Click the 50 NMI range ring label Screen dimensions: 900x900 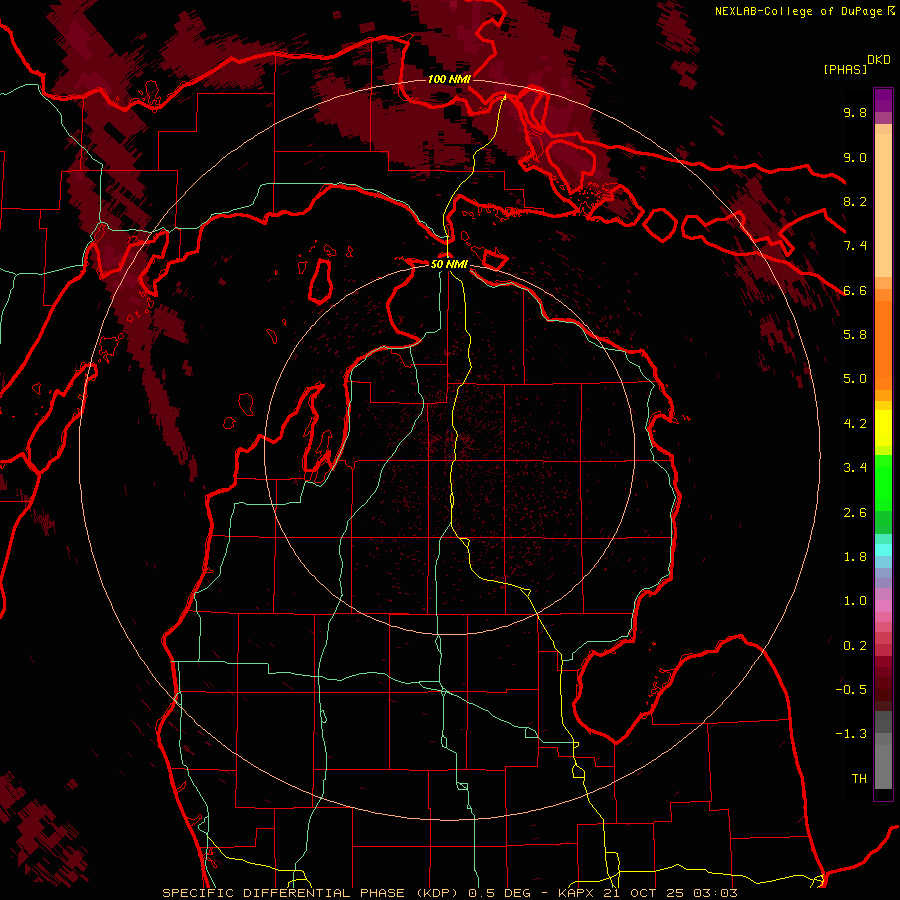point(449,265)
